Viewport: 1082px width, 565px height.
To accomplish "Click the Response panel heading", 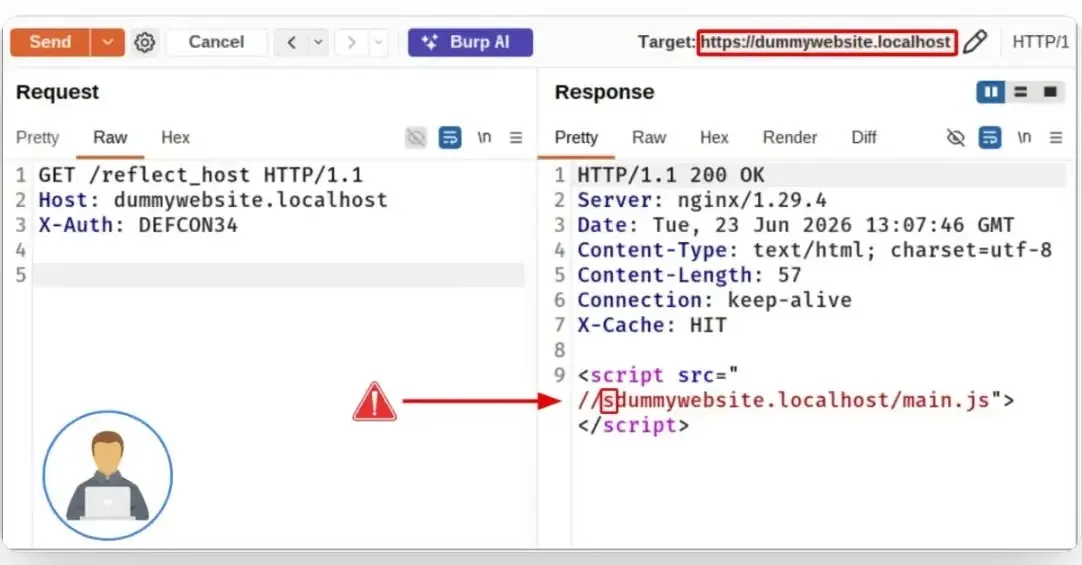I will [x=604, y=92].
